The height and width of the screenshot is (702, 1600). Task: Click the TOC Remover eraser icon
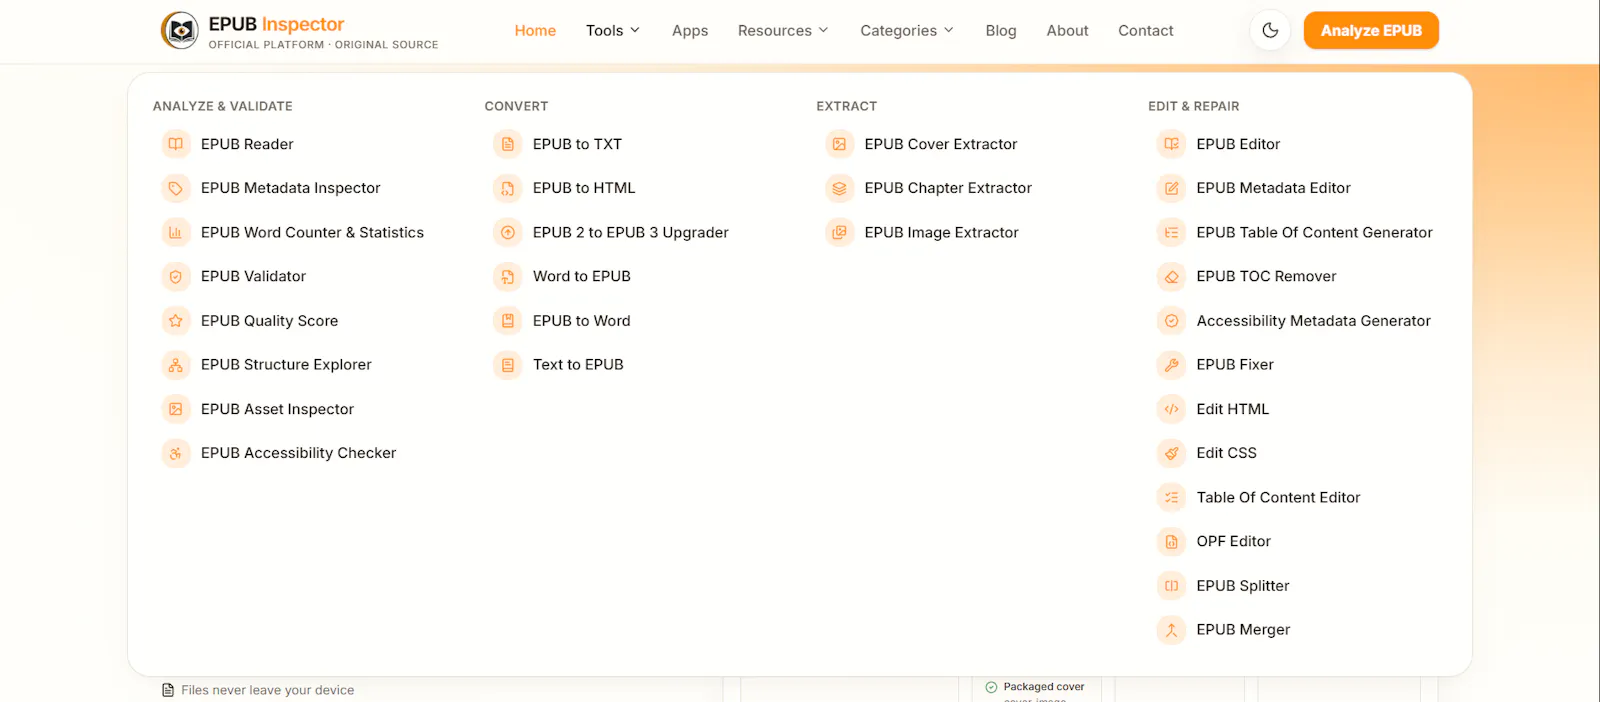tap(1172, 276)
